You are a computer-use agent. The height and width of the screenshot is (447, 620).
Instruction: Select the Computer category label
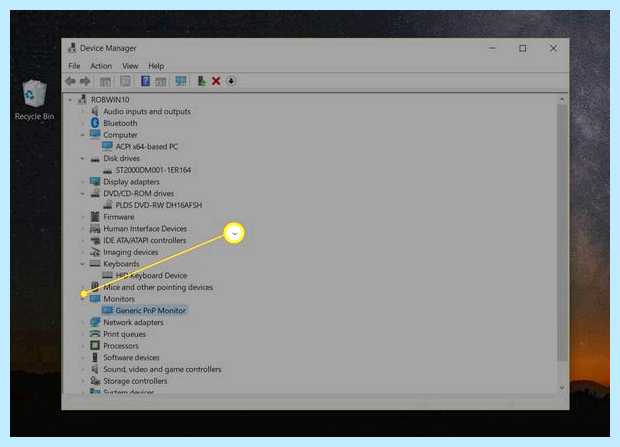120,135
